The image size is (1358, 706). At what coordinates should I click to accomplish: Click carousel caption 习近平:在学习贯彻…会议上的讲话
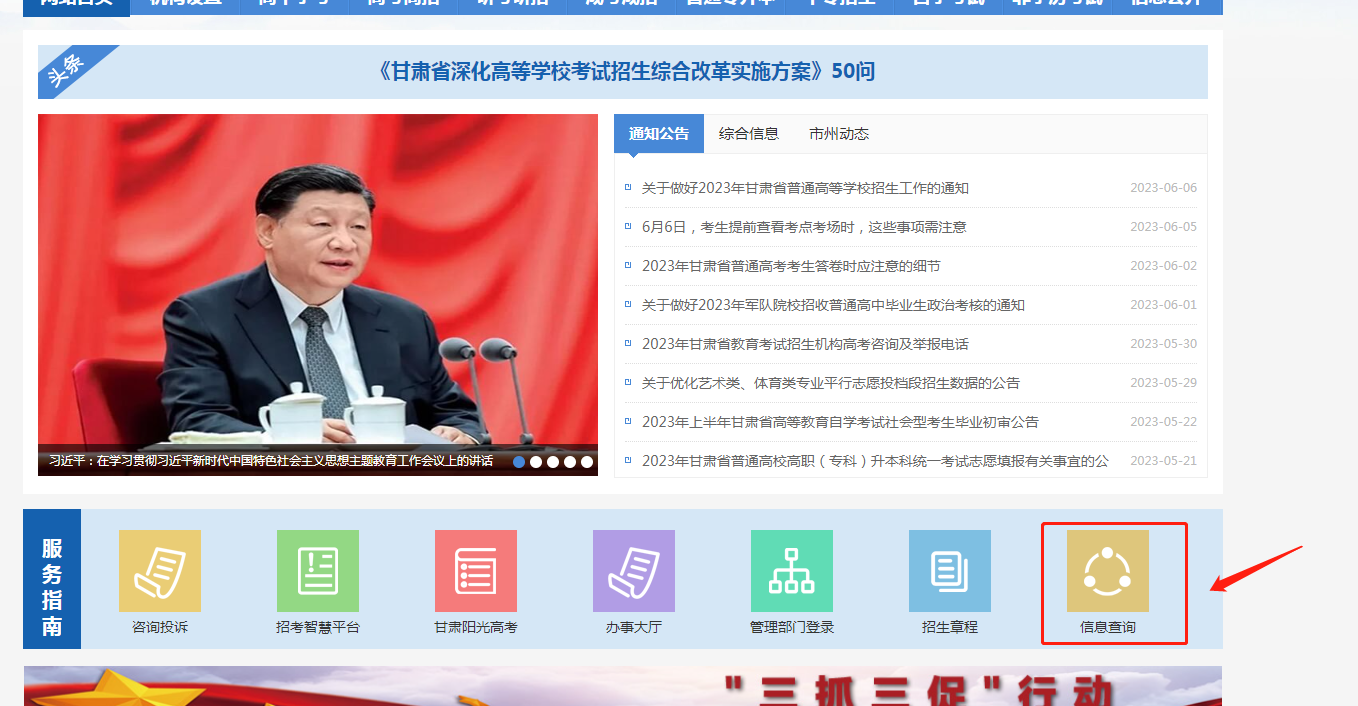[271, 461]
